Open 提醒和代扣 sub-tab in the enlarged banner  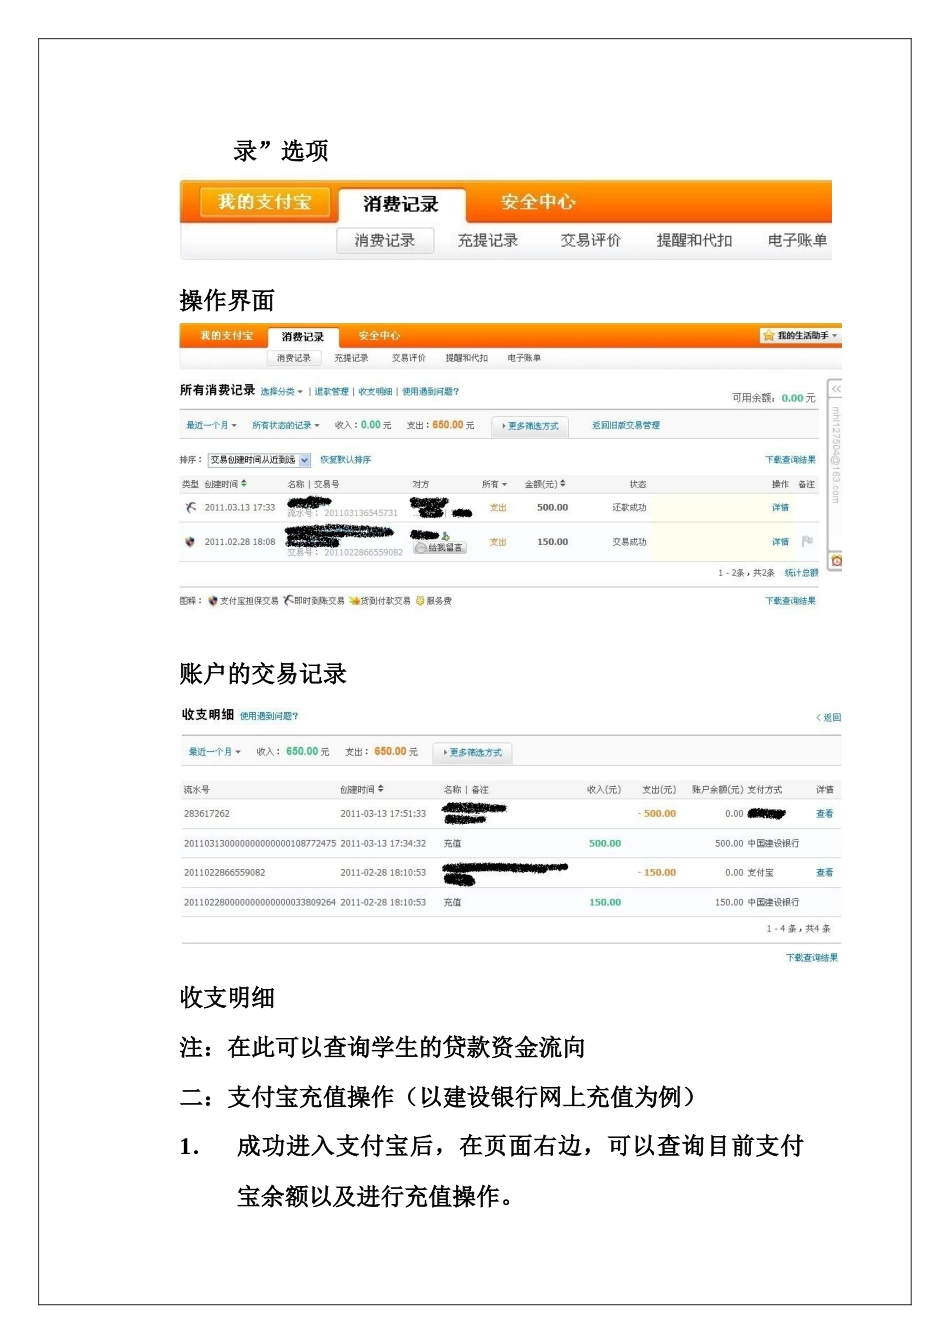click(694, 241)
